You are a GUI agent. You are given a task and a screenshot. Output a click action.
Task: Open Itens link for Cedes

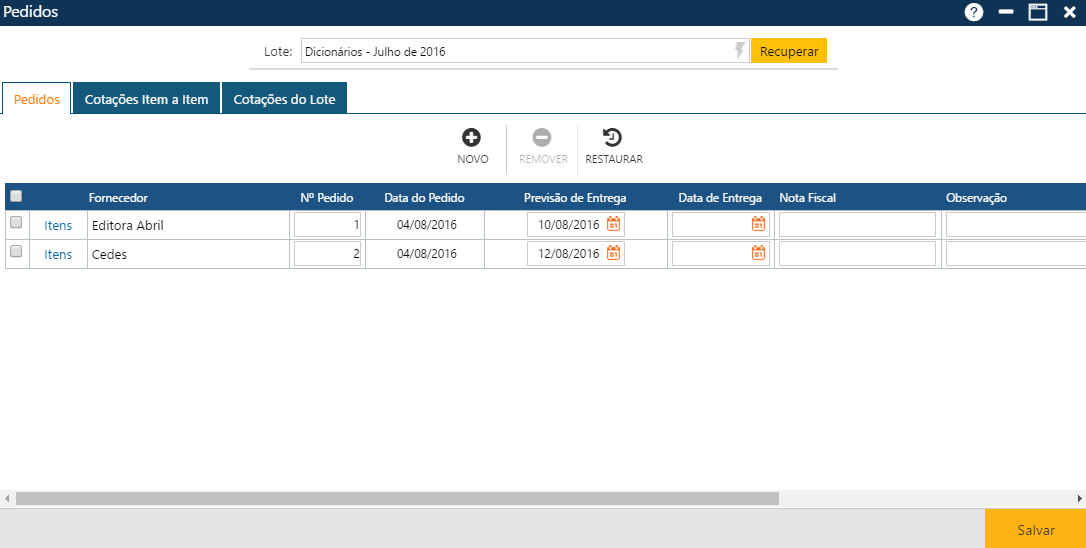click(x=58, y=255)
